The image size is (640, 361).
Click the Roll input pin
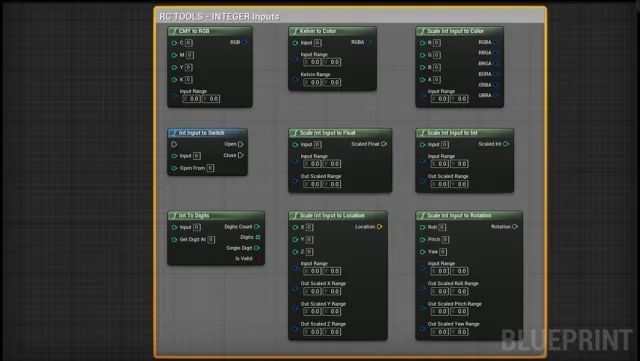(422, 227)
